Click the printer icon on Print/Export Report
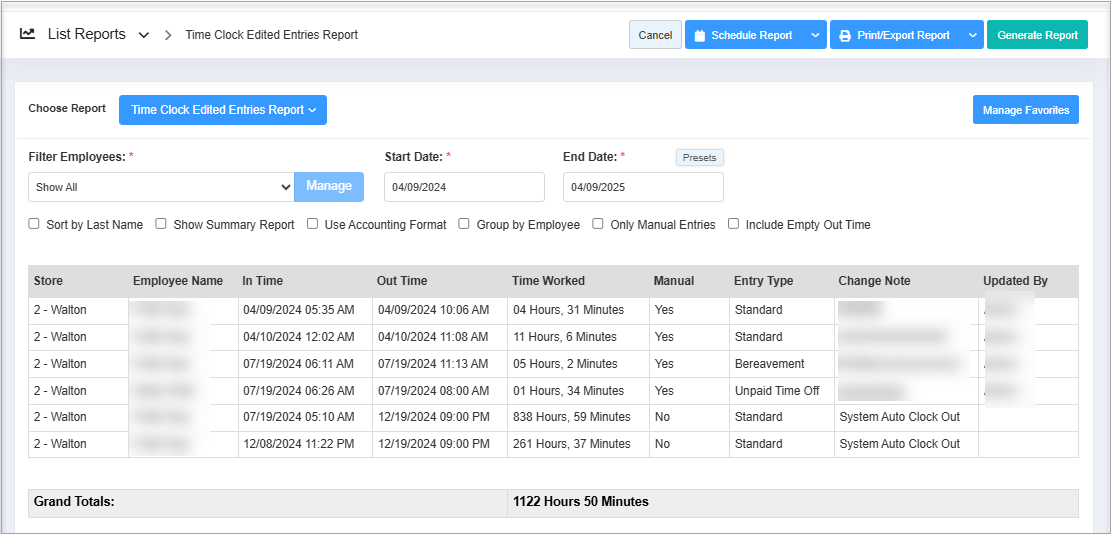 click(x=845, y=36)
